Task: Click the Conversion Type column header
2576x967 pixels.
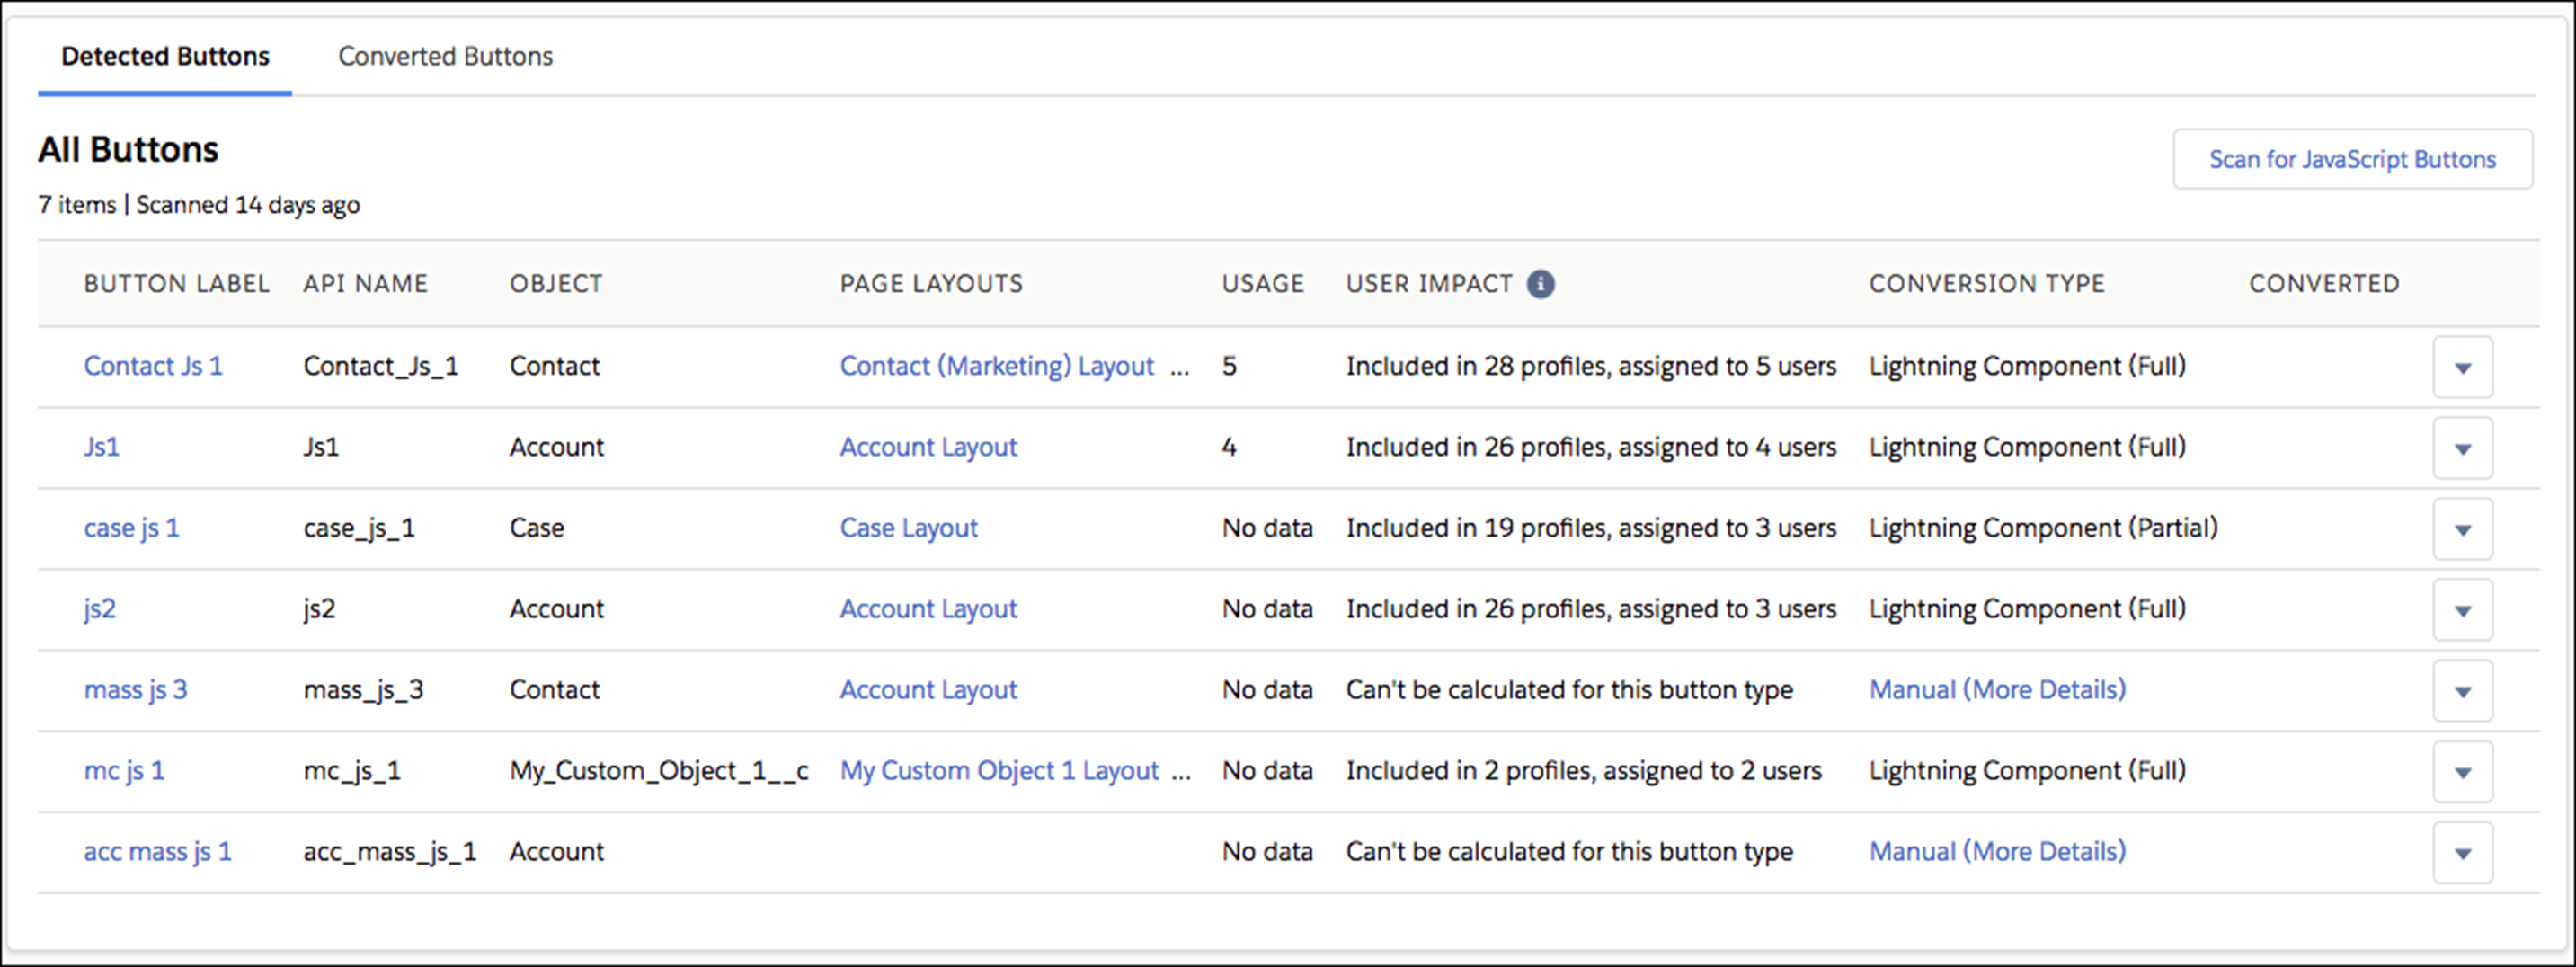Action: click(1986, 284)
